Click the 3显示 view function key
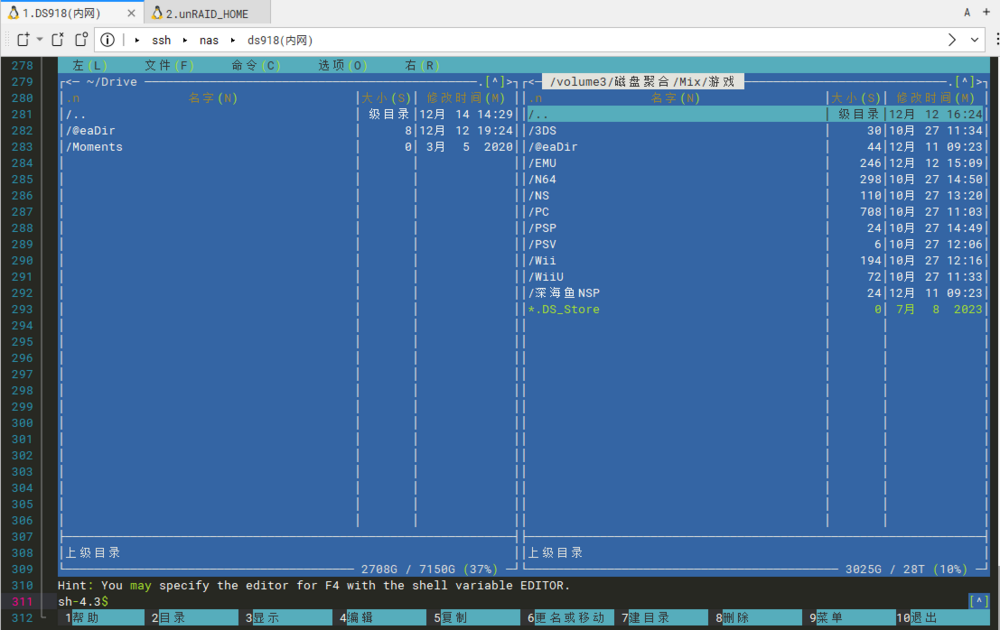Viewport: 1000px width, 630px height. (288, 617)
